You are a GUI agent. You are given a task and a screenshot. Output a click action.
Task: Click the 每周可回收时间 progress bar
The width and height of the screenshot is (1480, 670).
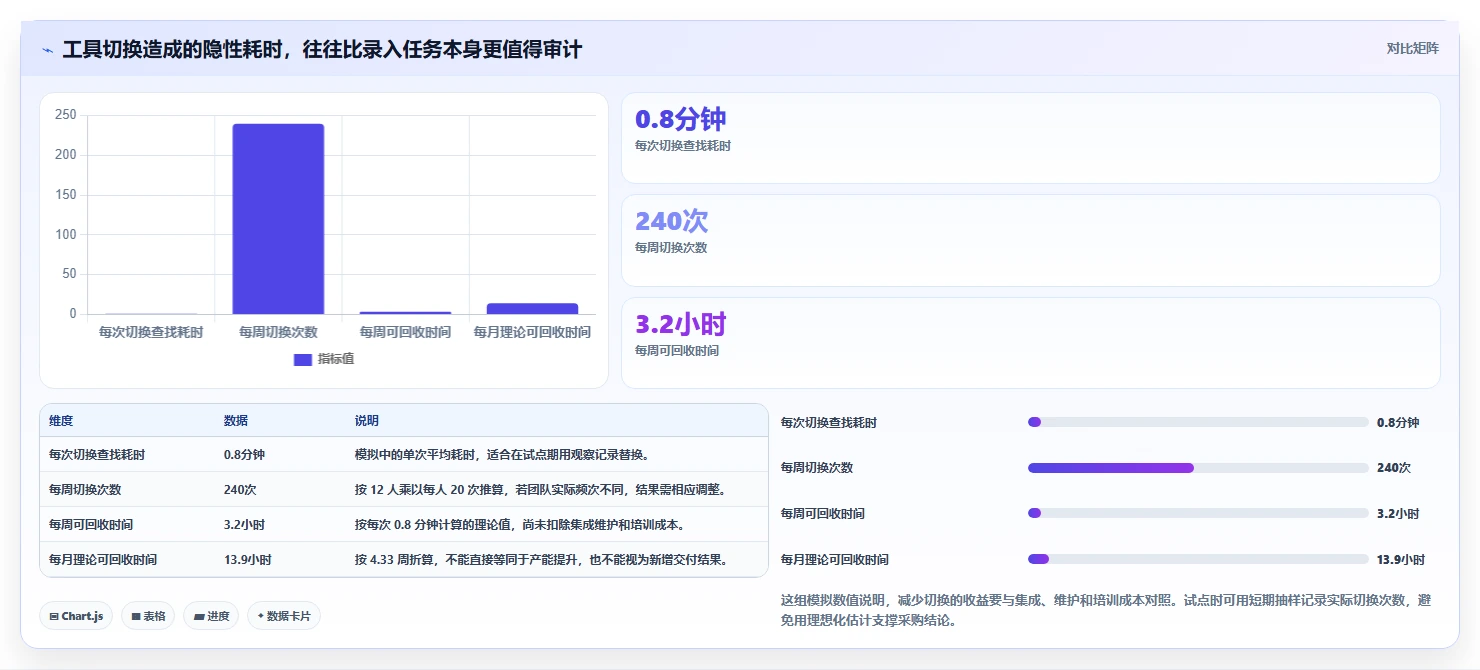pos(1198,513)
